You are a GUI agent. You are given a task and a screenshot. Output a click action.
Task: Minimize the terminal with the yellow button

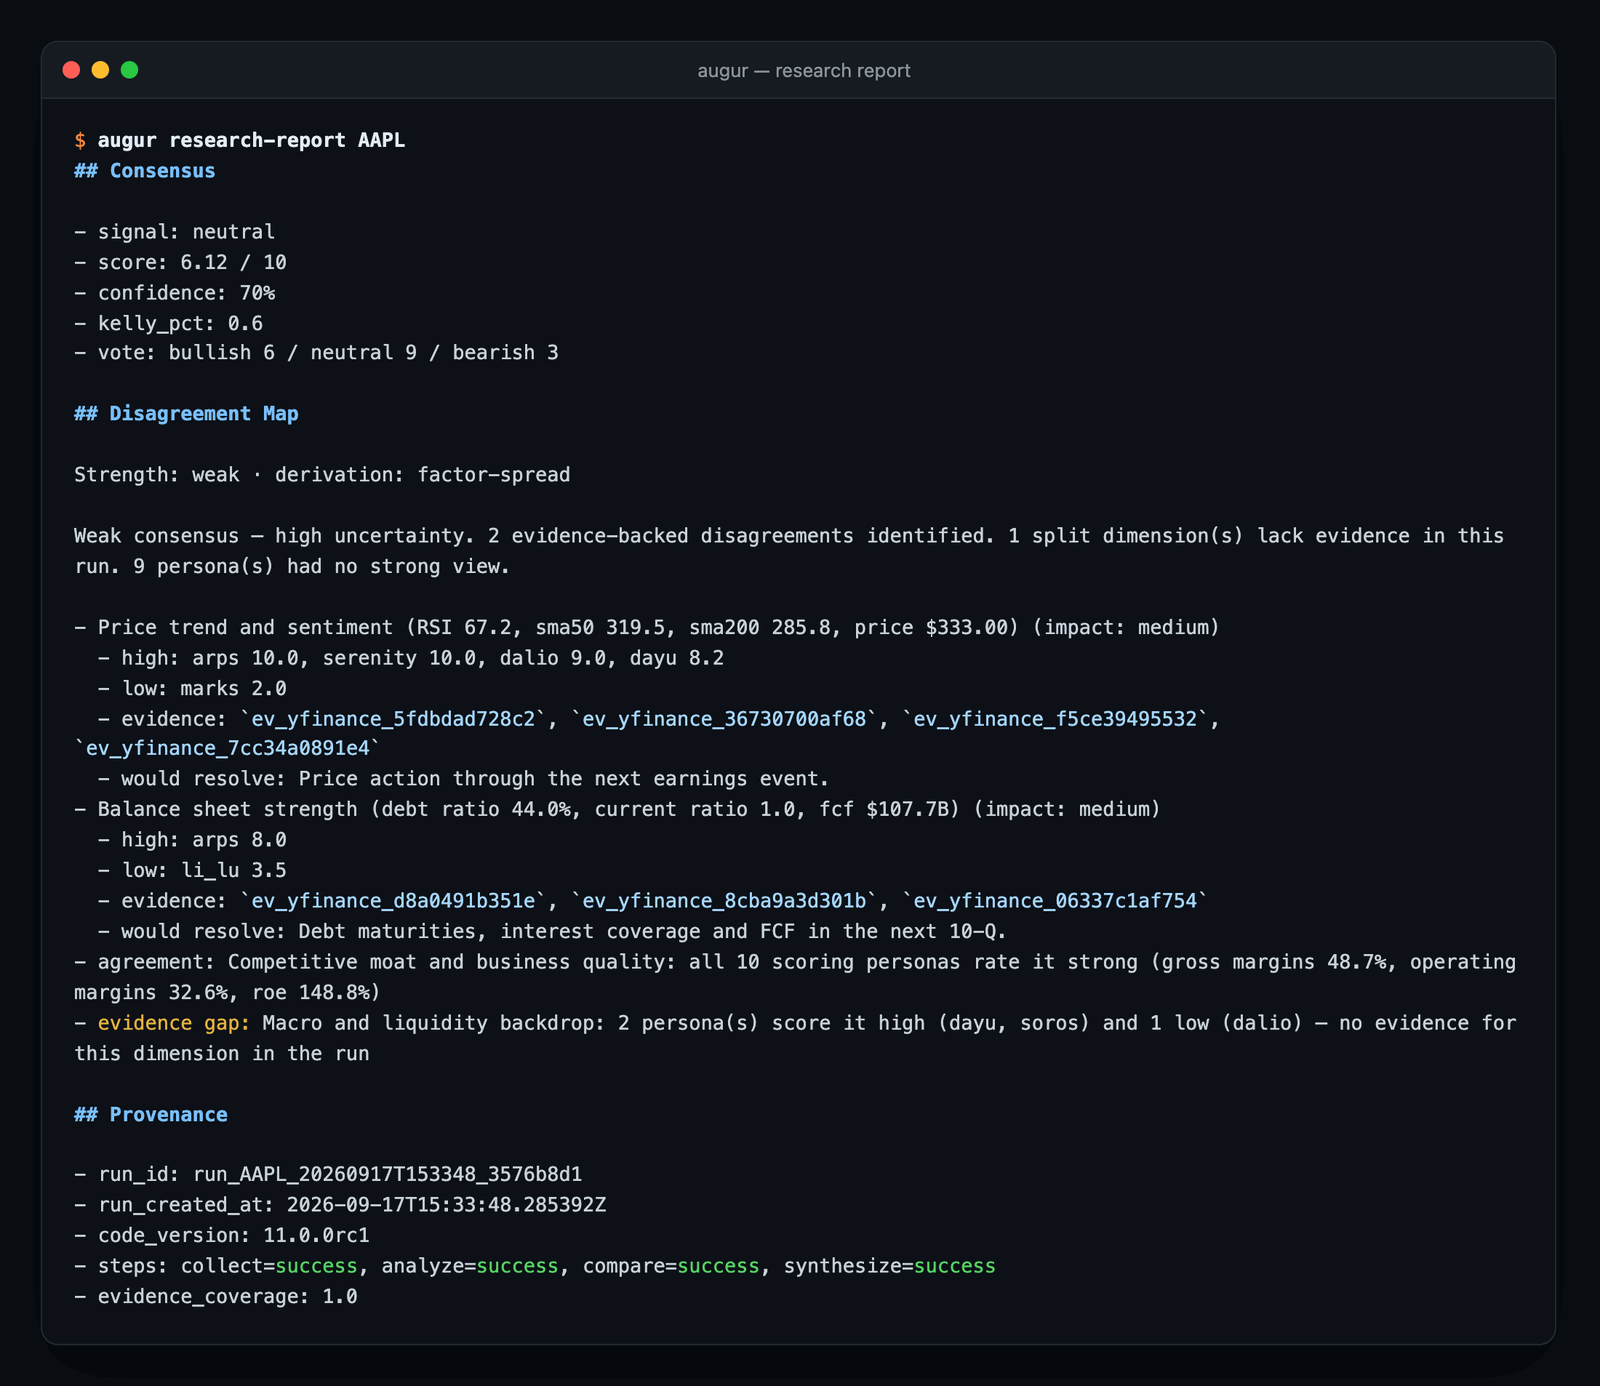click(100, 70)
